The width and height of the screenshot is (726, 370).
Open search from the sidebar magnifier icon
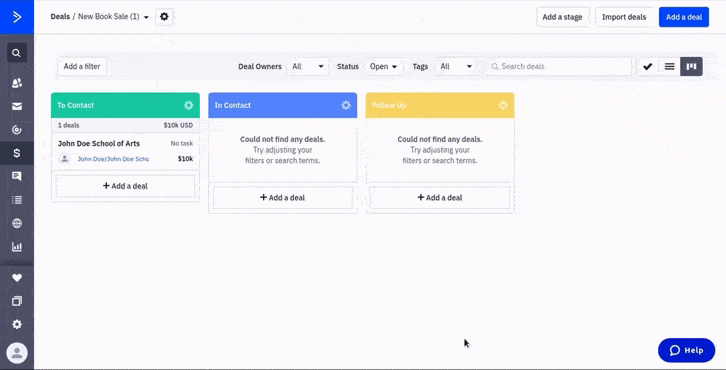click(17, 53)
